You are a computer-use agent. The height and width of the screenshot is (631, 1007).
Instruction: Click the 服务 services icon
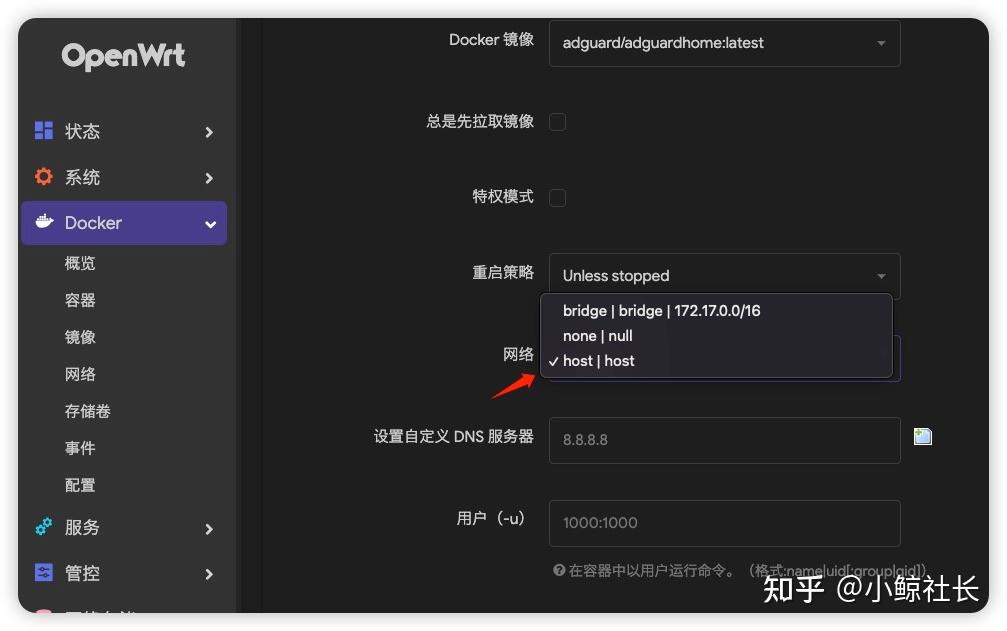43,527
